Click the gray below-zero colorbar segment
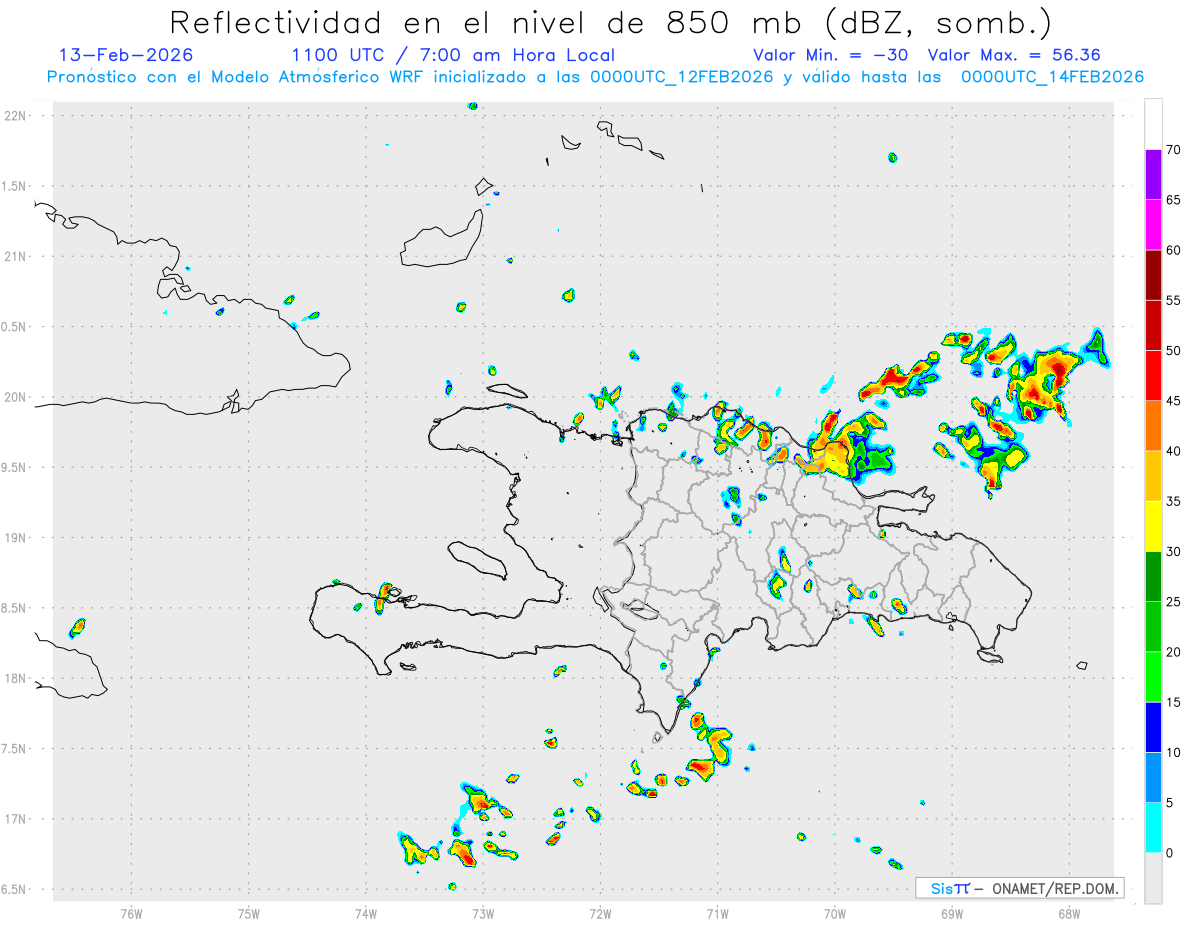This screenshot has height=927, width=1200. click(1153, 878)
